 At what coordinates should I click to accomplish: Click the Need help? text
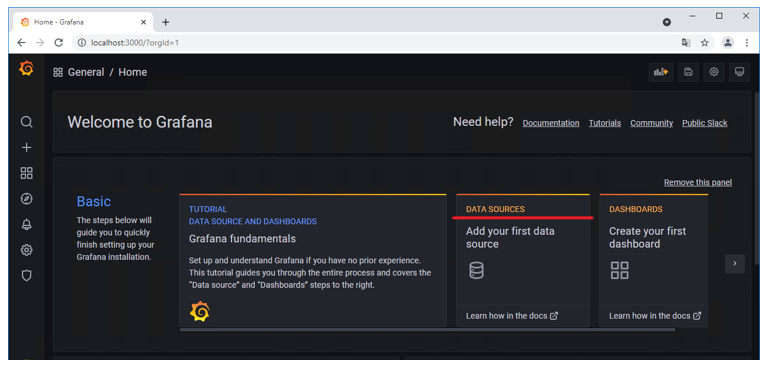[483, 122]
